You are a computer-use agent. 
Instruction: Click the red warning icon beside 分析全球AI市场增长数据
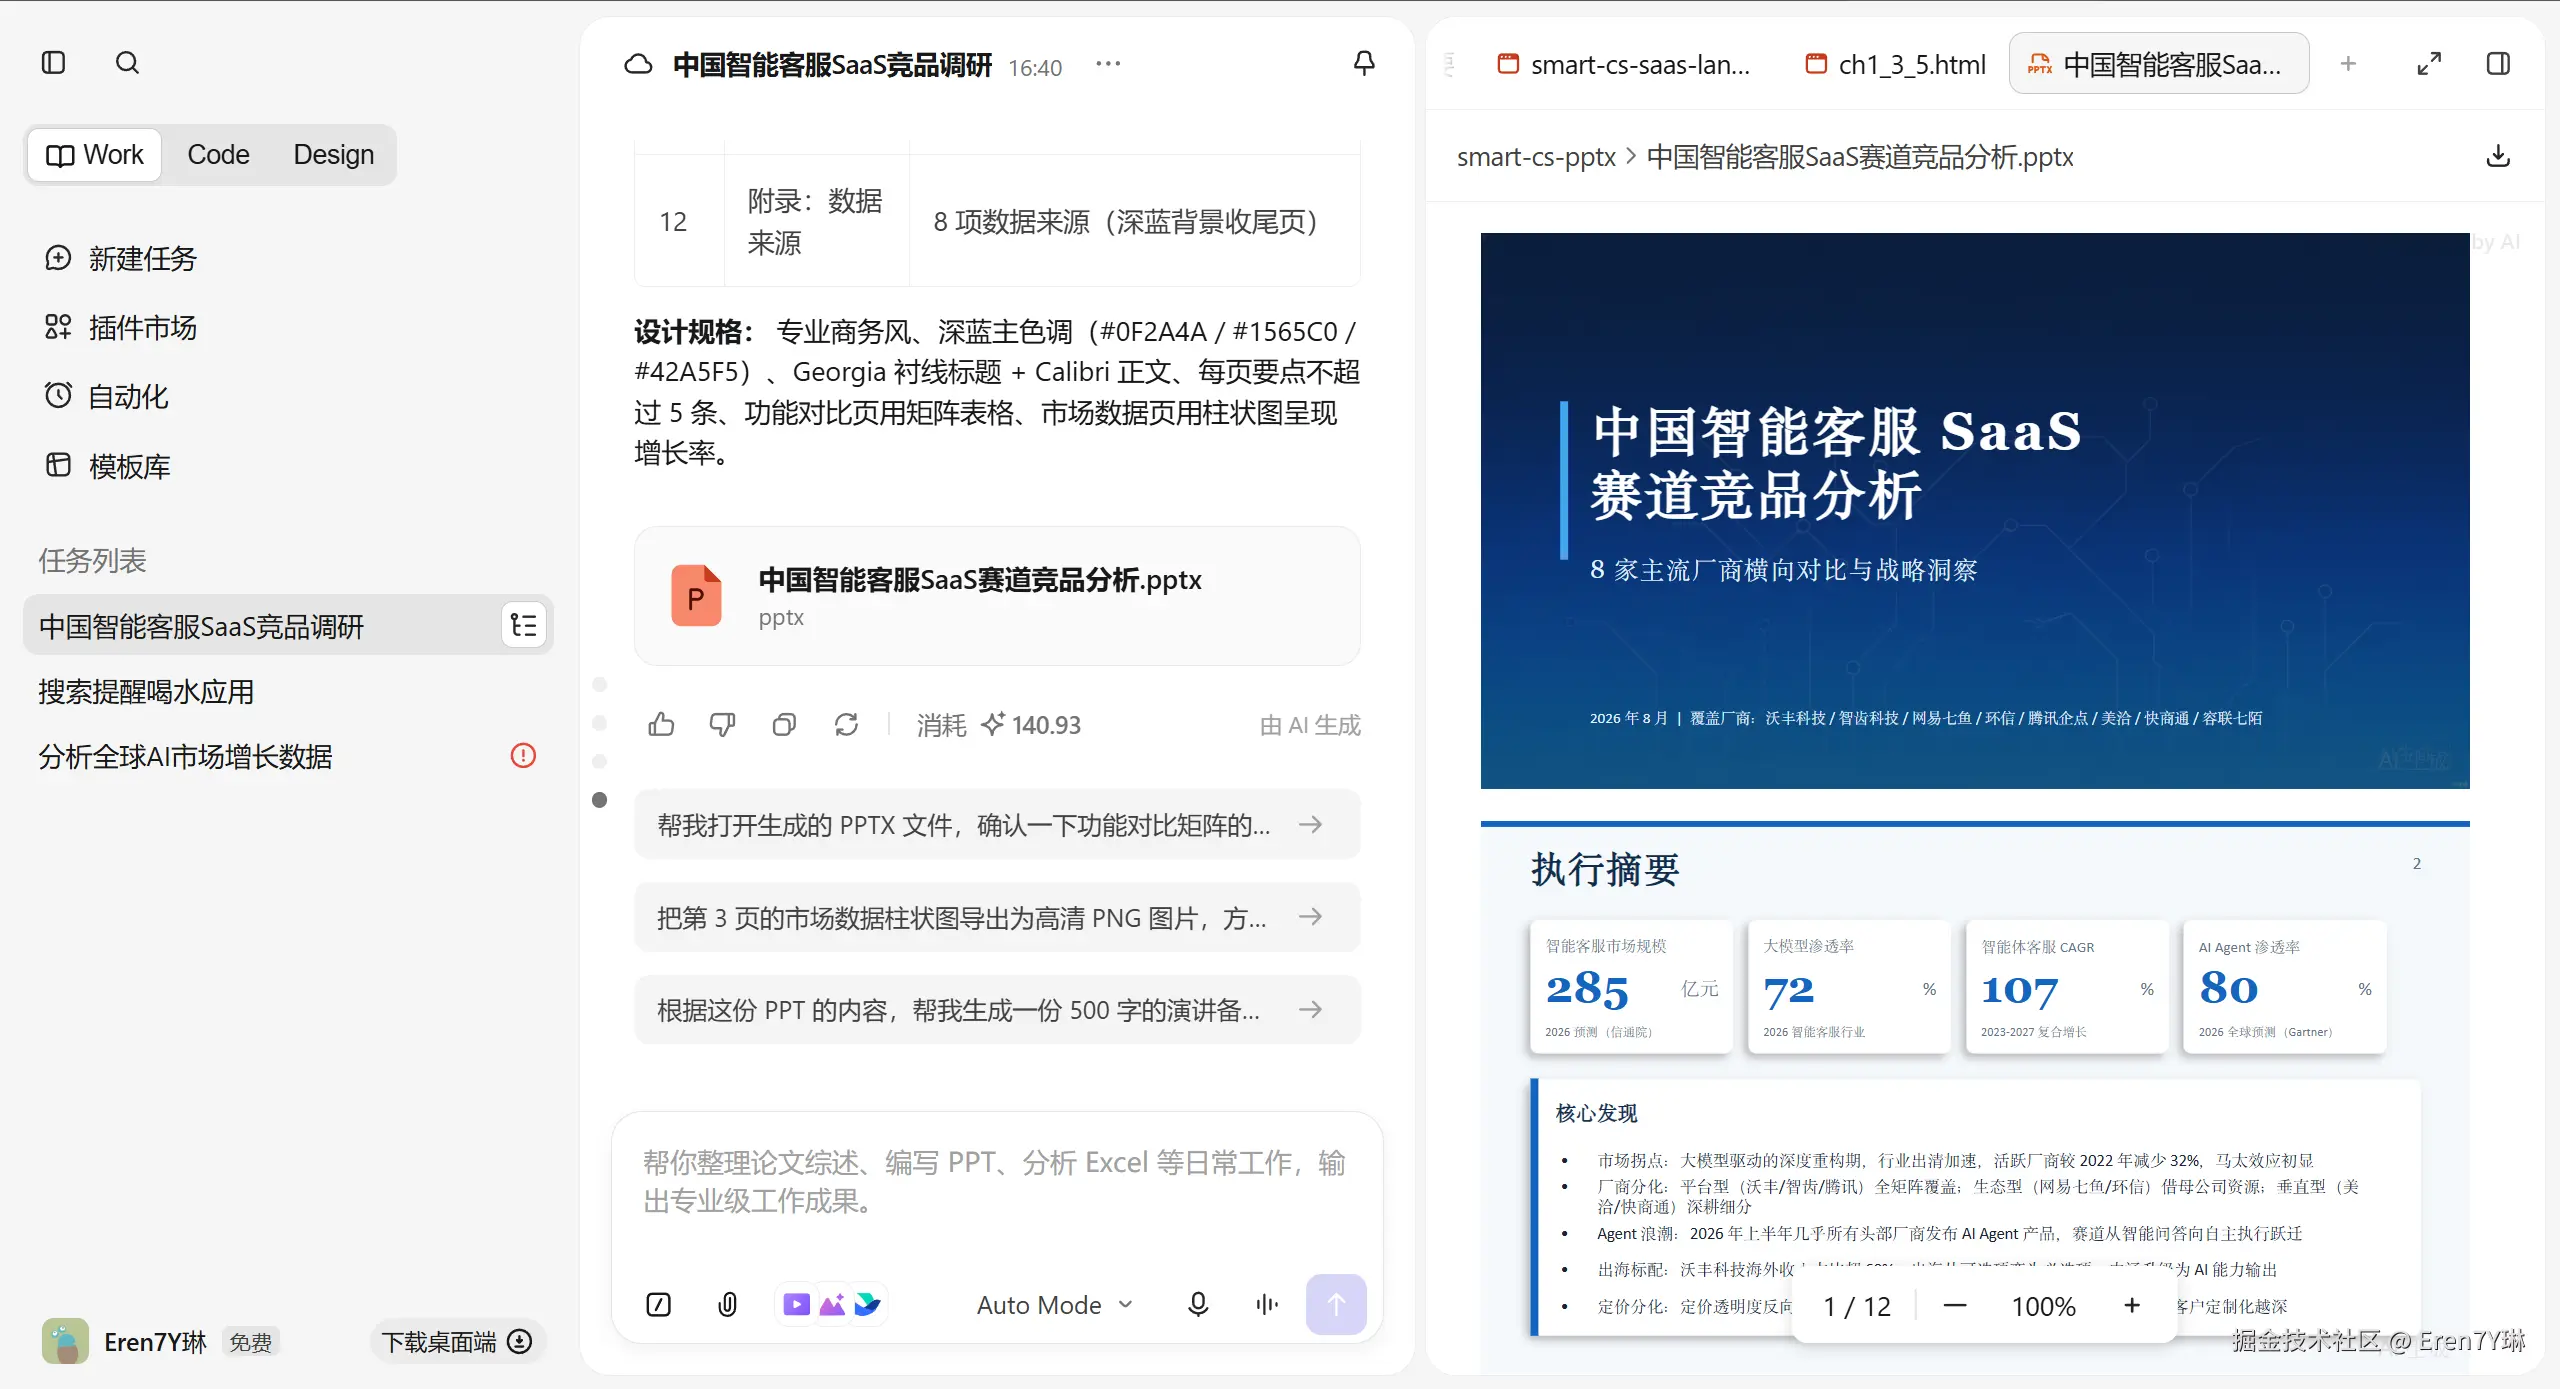pyautogui.click(x=523, y=756)
